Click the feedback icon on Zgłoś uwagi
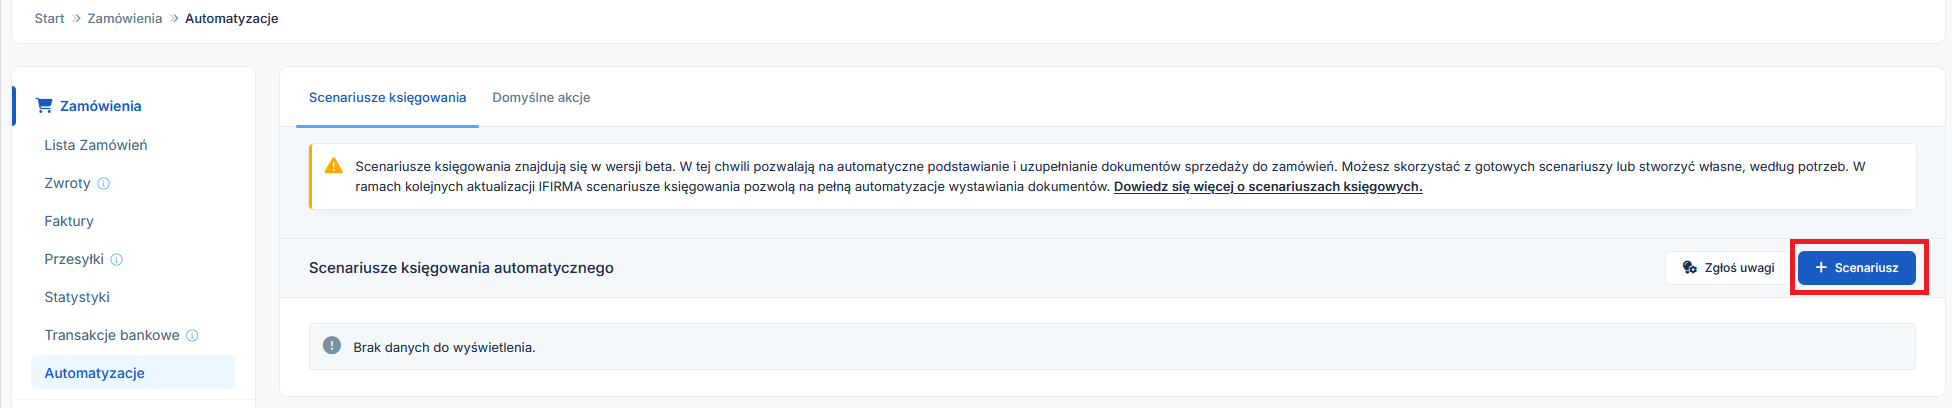This screenshot has height=408, width=1952. tap(1690, 268)
